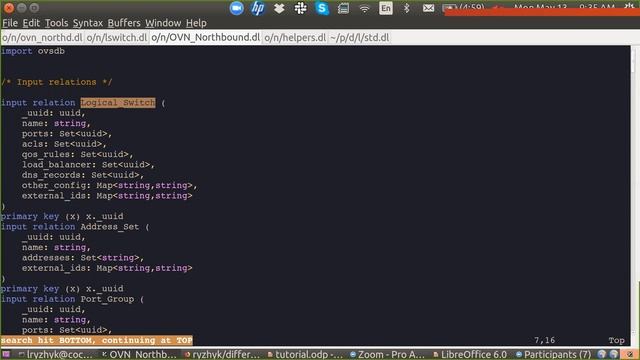This screenshot has height=360, width=640.
Task: Click the orange window close button
Action: point(9,8)
